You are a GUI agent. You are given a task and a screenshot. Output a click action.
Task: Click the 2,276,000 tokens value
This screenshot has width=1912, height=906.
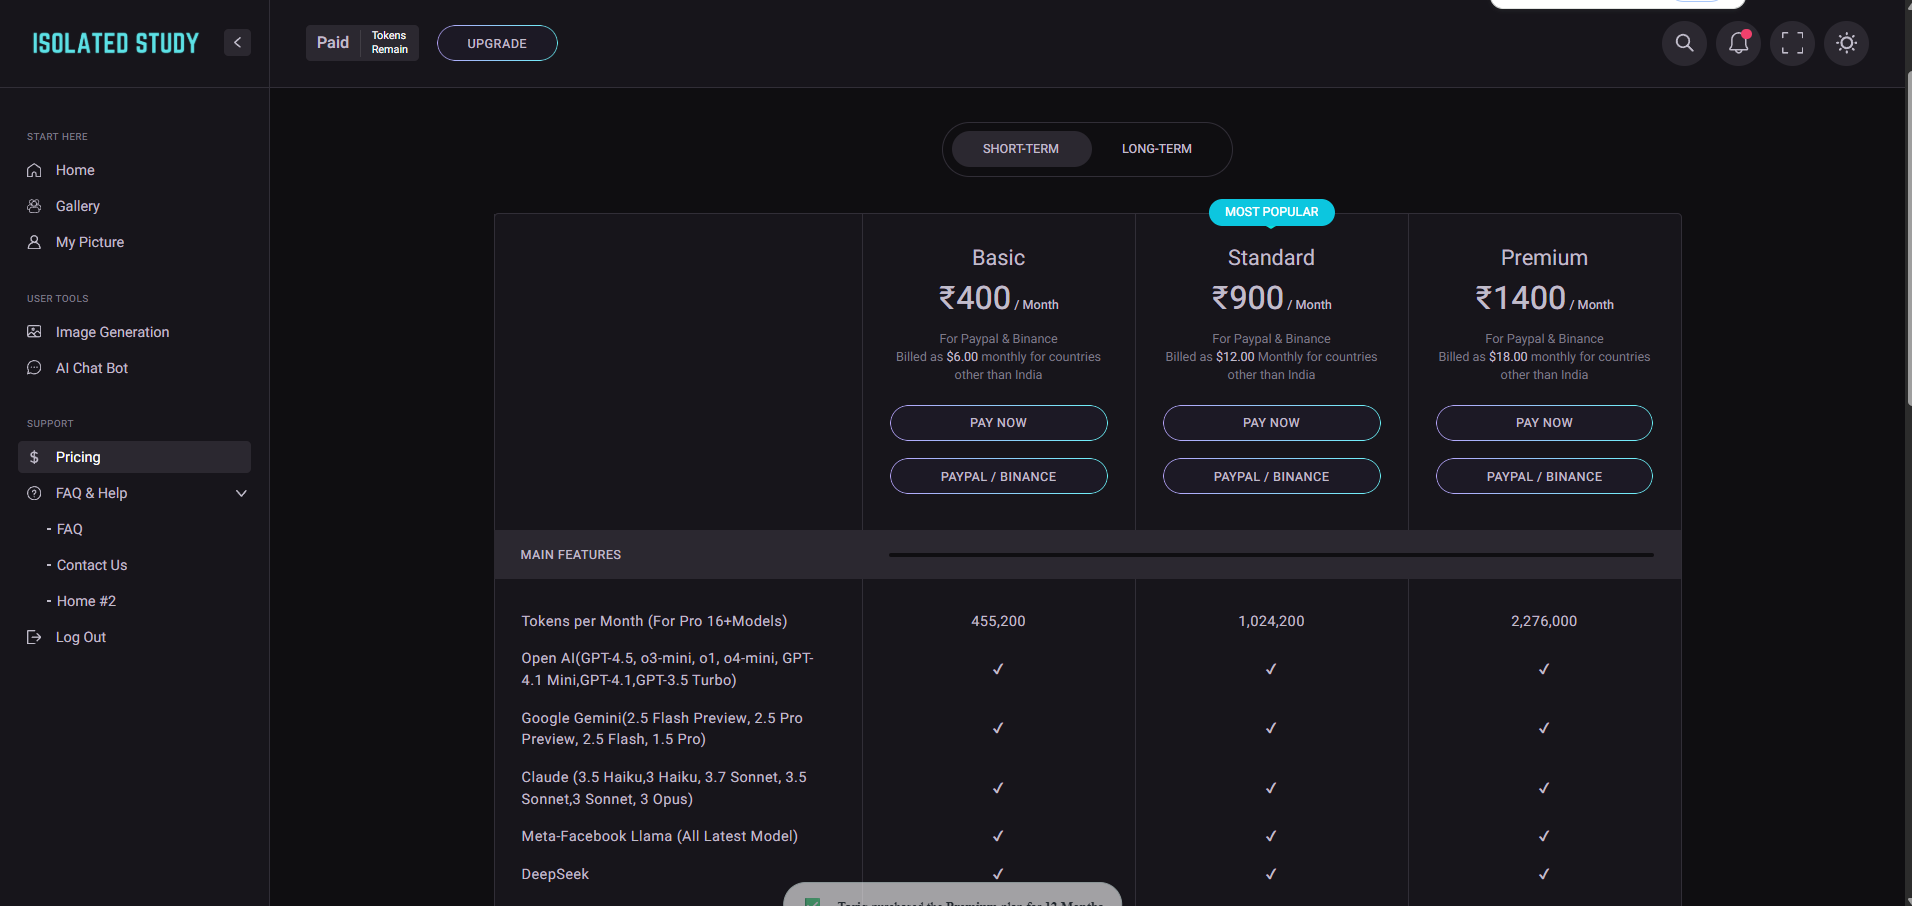pyautogui.click(x=1544, y=621)
